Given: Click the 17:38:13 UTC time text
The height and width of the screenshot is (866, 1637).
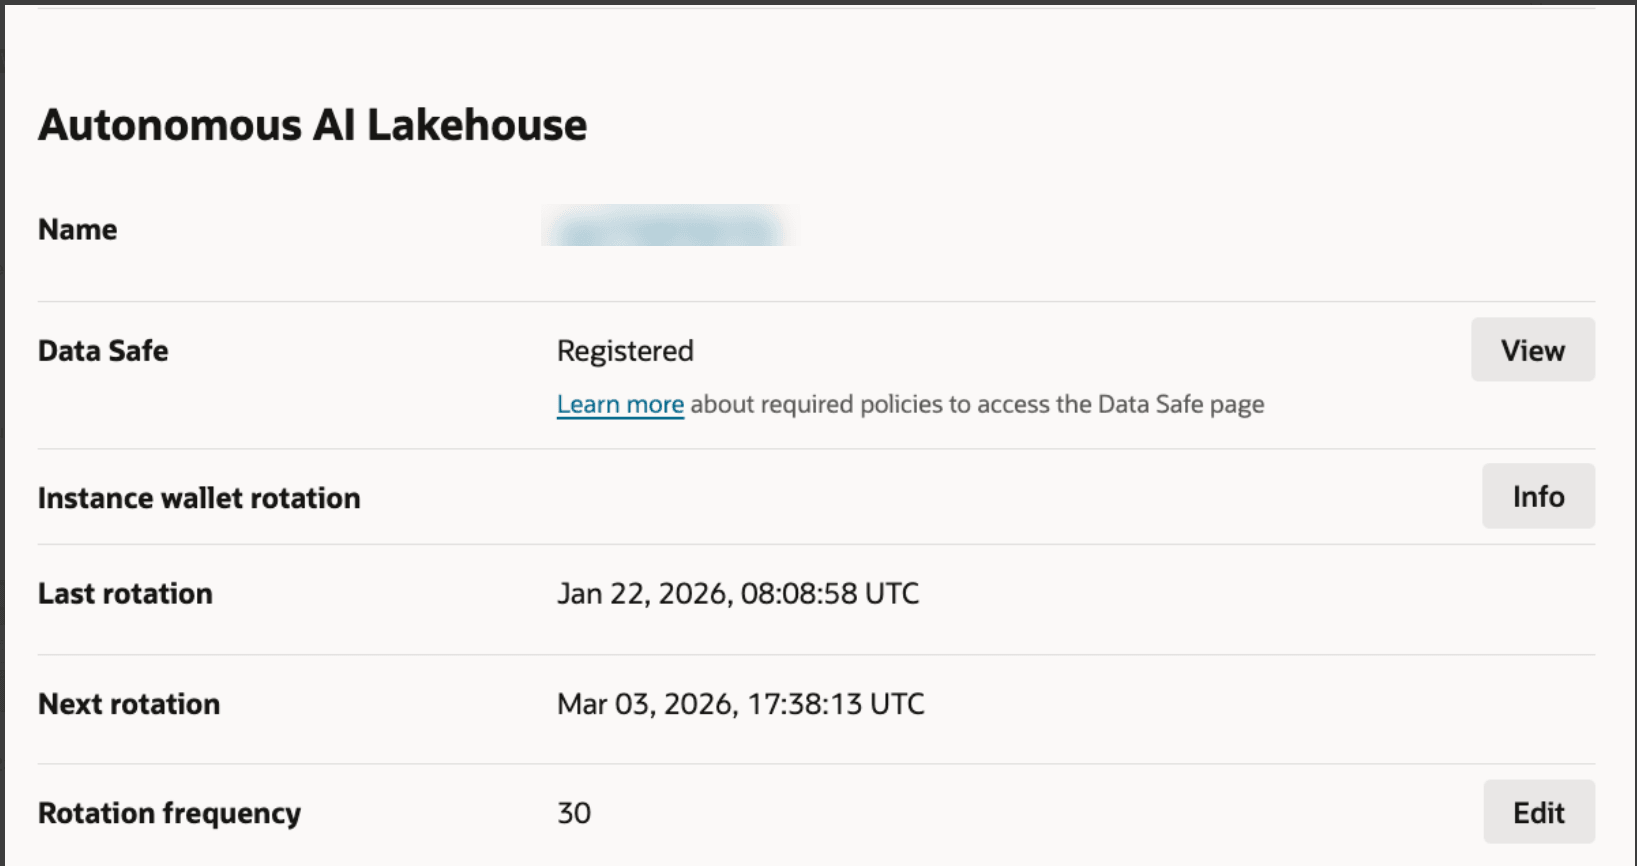Looking at the screenshot, I should point(835,704).
